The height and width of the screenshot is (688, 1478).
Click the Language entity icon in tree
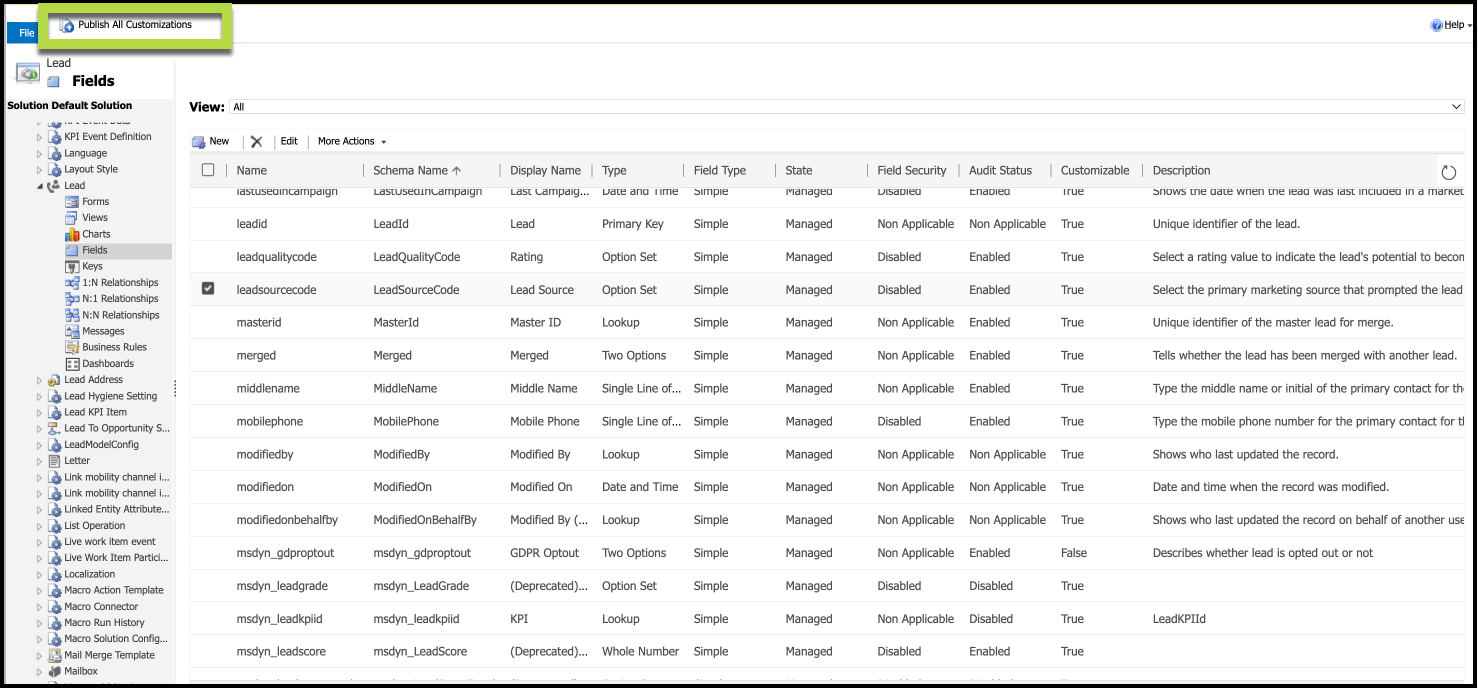[x=55, y=154]
